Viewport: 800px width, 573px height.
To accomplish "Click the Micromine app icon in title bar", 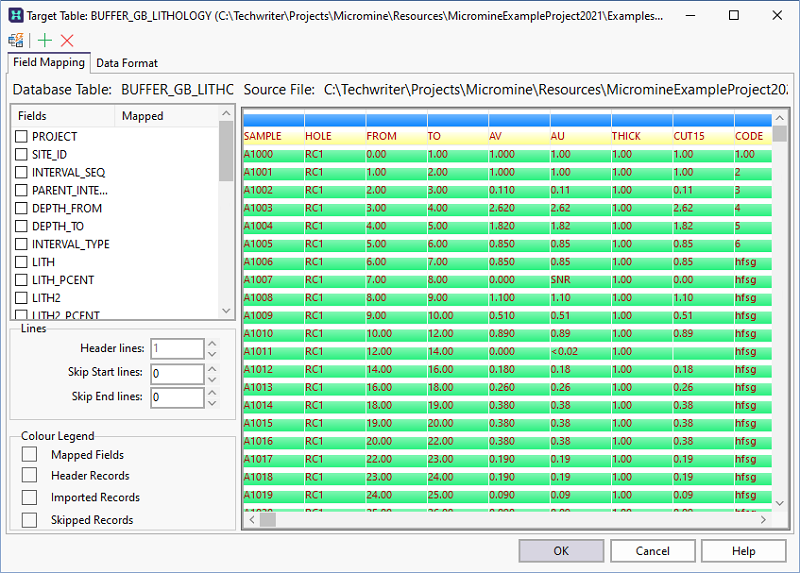I will click(16, 15).
